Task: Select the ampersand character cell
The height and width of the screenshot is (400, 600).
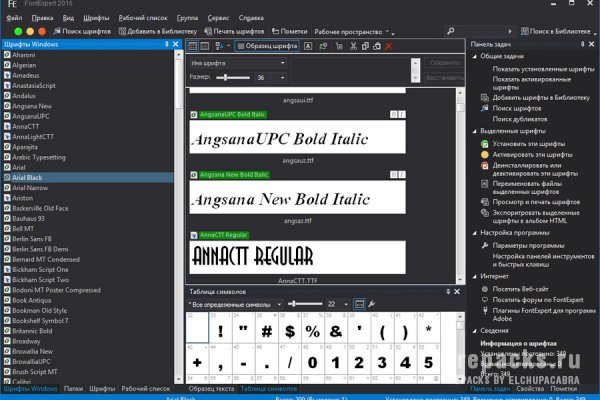Action: pos(336,329)
